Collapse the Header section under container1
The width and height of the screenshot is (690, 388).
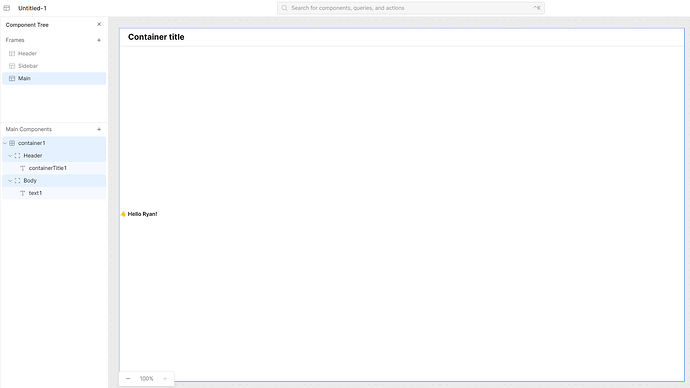[x=10, y=156]
